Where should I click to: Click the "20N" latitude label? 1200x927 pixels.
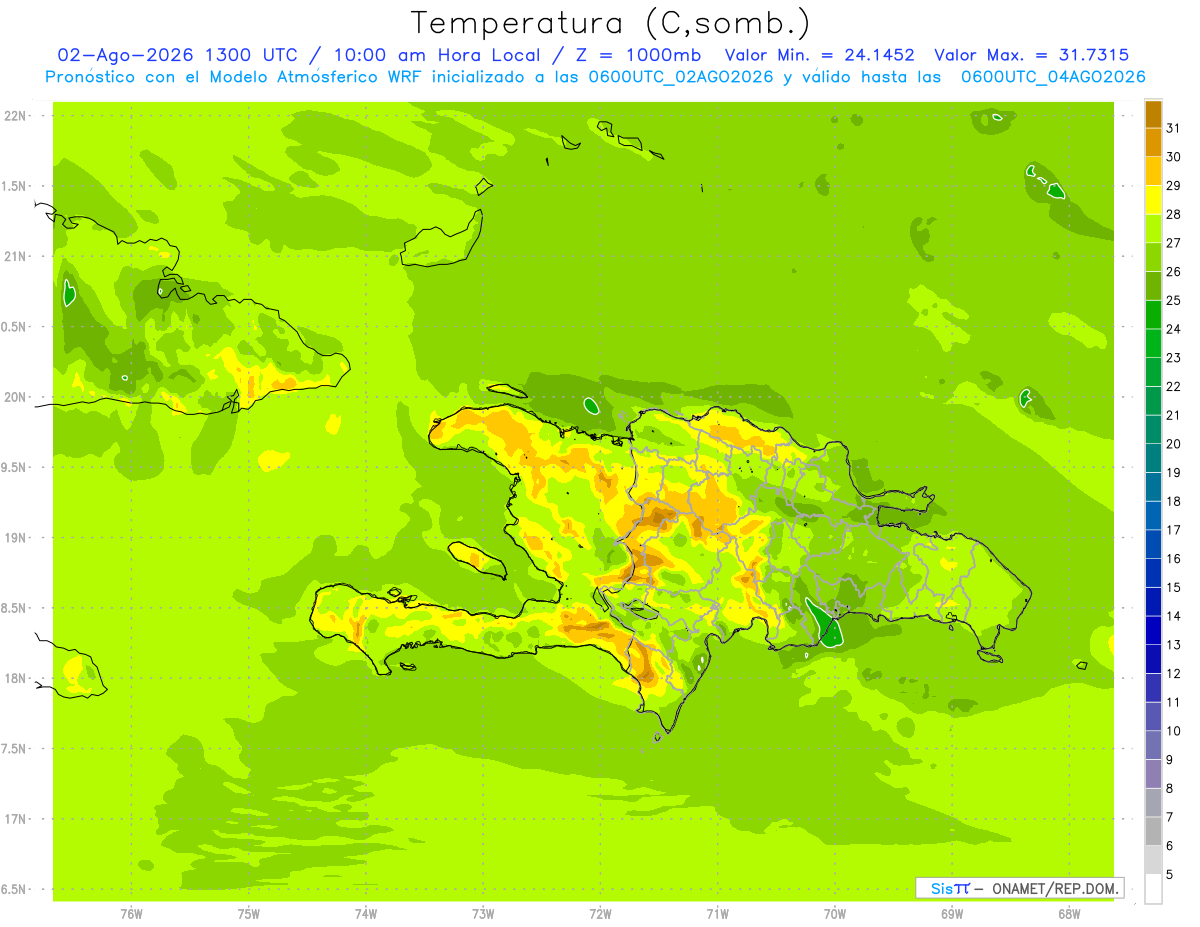pyautogui.click(x=17, y=397)
